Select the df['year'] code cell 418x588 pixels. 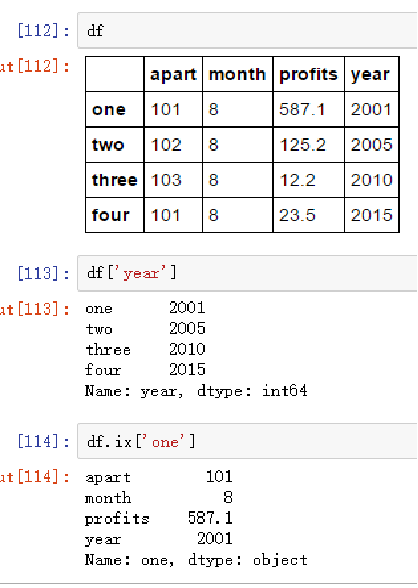point(247,273)
